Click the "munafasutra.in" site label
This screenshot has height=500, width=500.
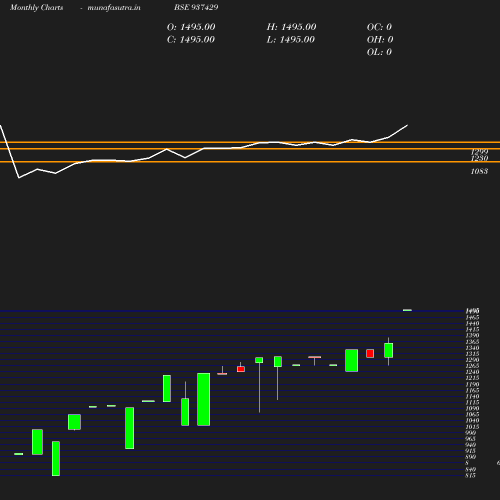[x=114, y=7]
